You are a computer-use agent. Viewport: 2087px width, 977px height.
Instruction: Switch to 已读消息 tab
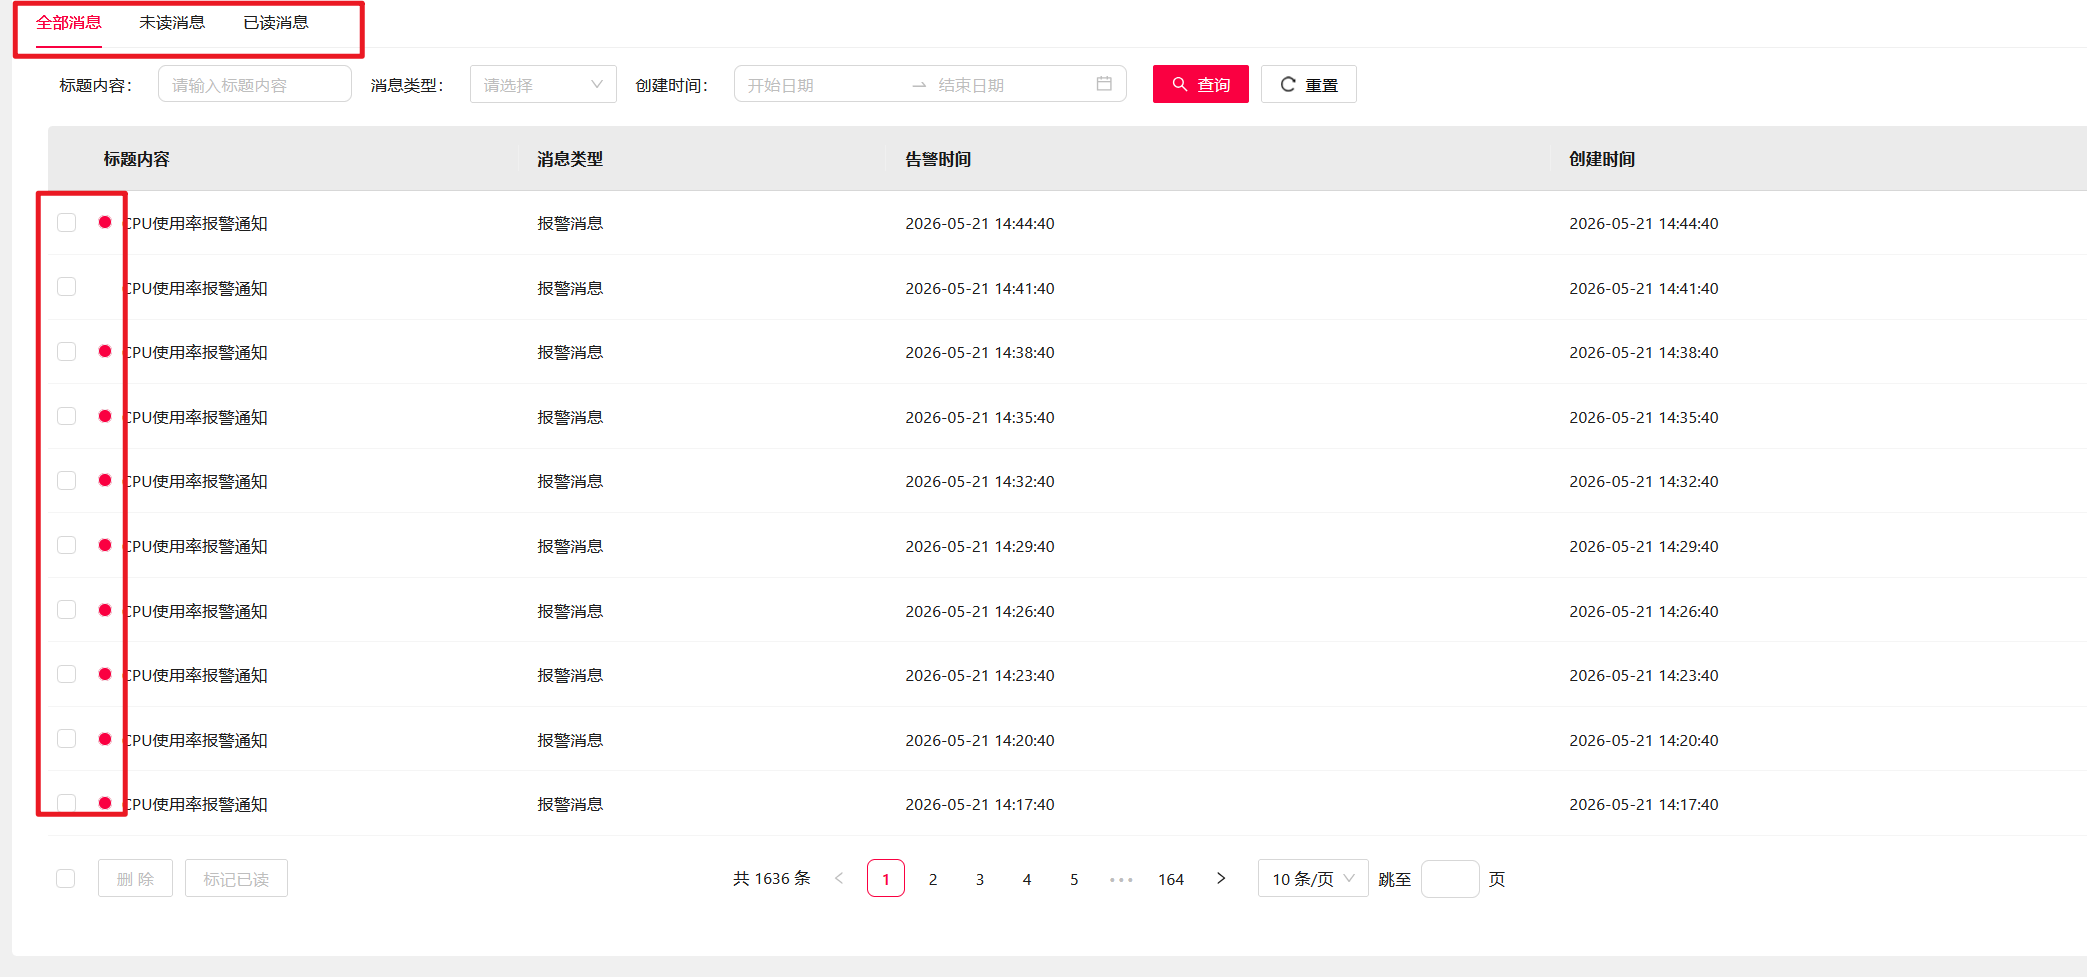point(276,22)
